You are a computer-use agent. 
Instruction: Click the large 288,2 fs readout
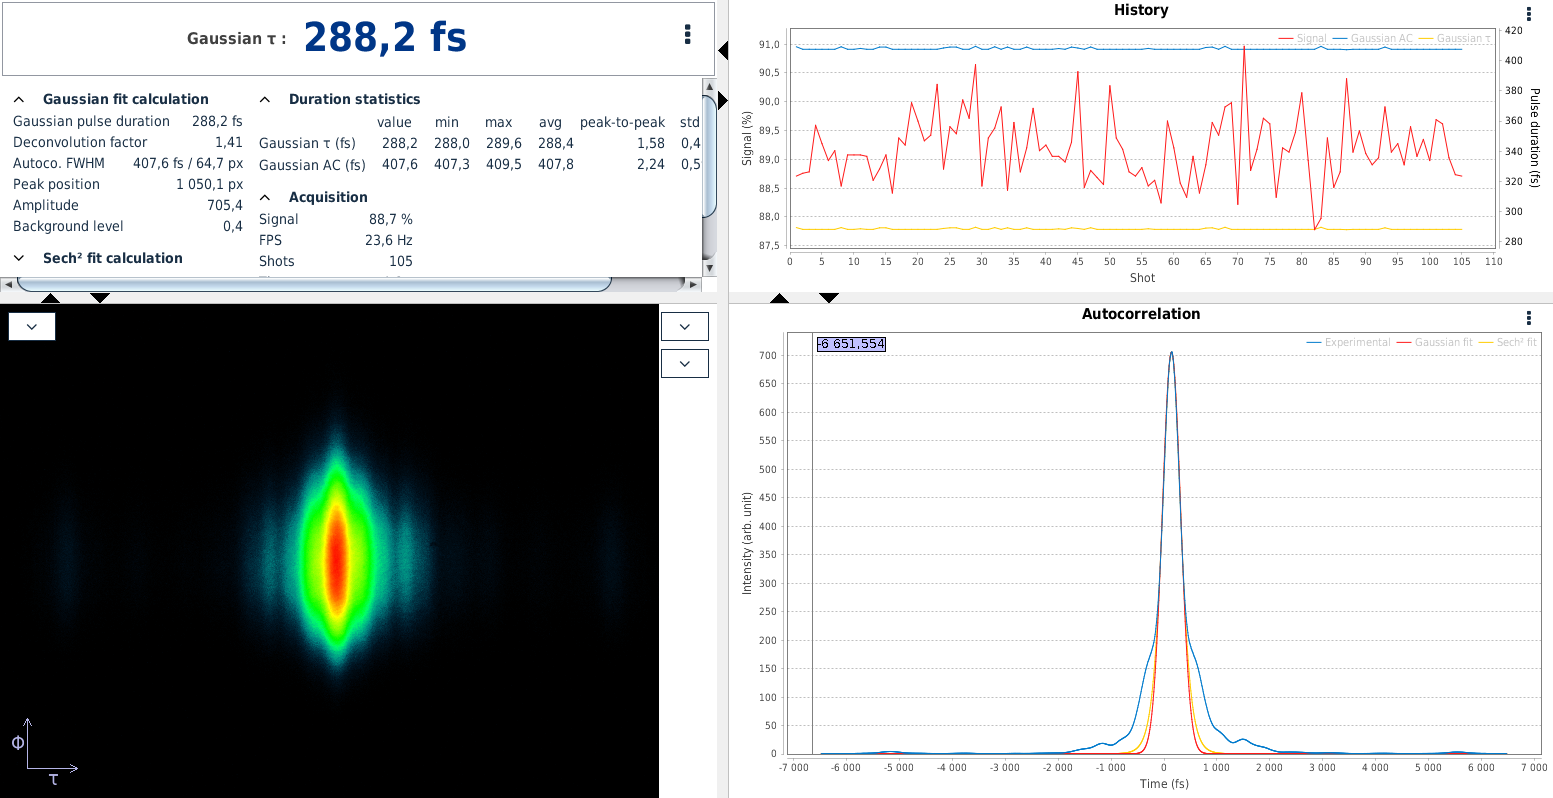385,37
